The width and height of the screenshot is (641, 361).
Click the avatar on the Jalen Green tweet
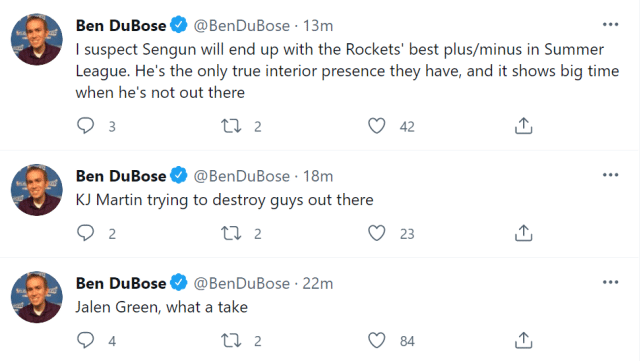37,297
